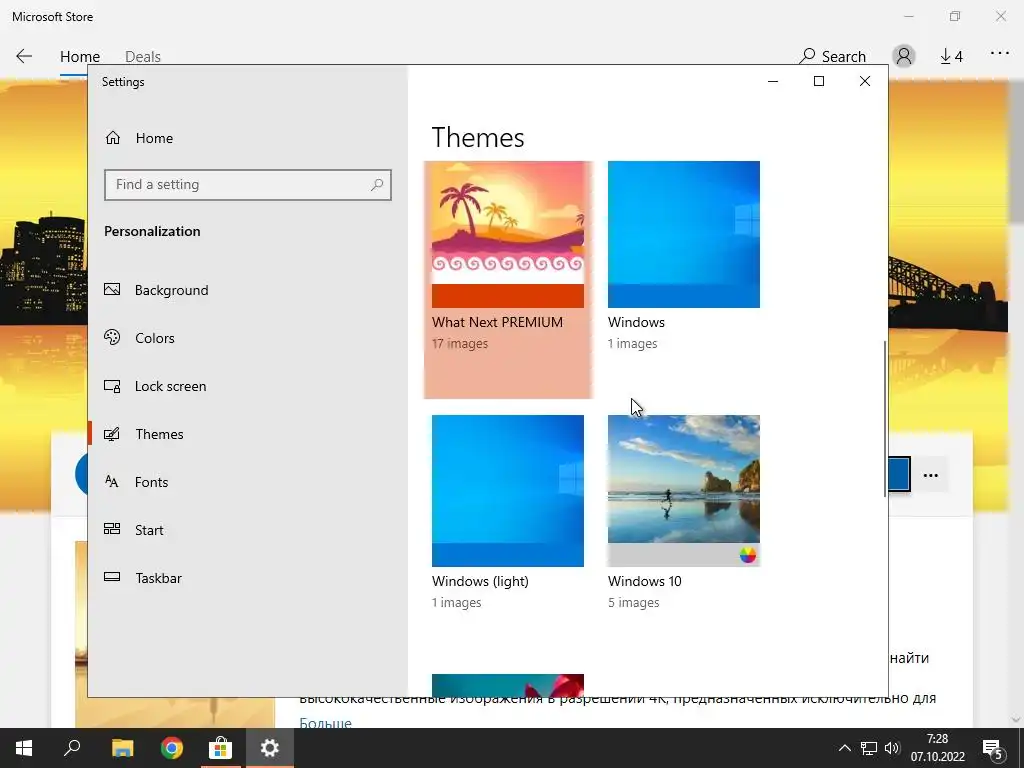Focus the Find a setting search box
This screenshot has width=1024, height=768.
click(x=248, y=185)
